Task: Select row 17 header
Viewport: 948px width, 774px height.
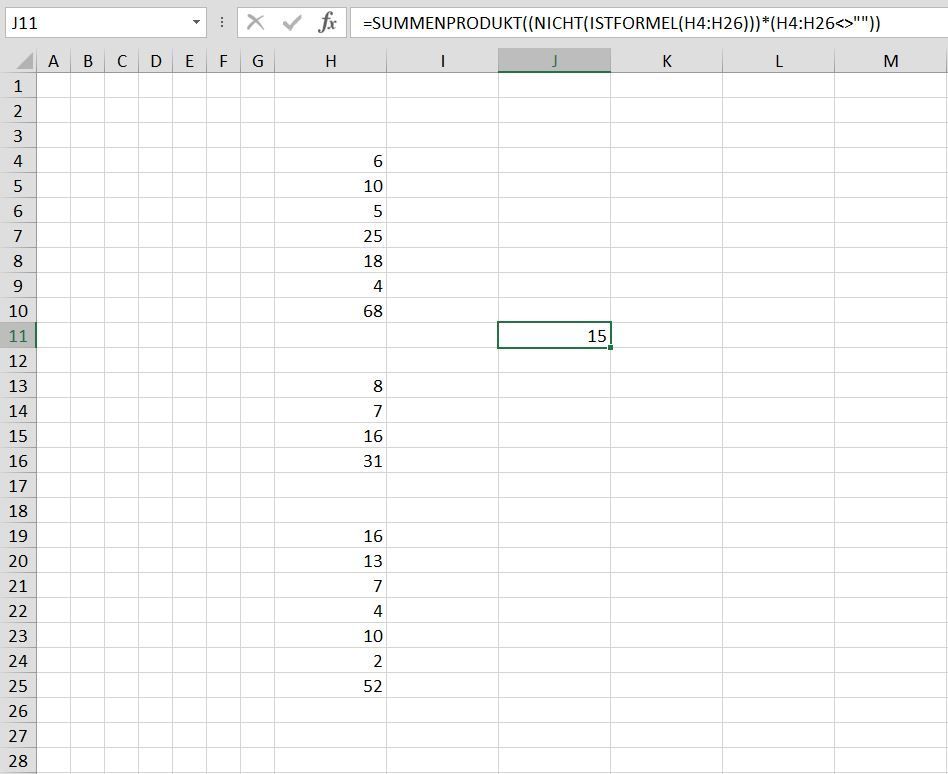Action: (x=18, y=486)
